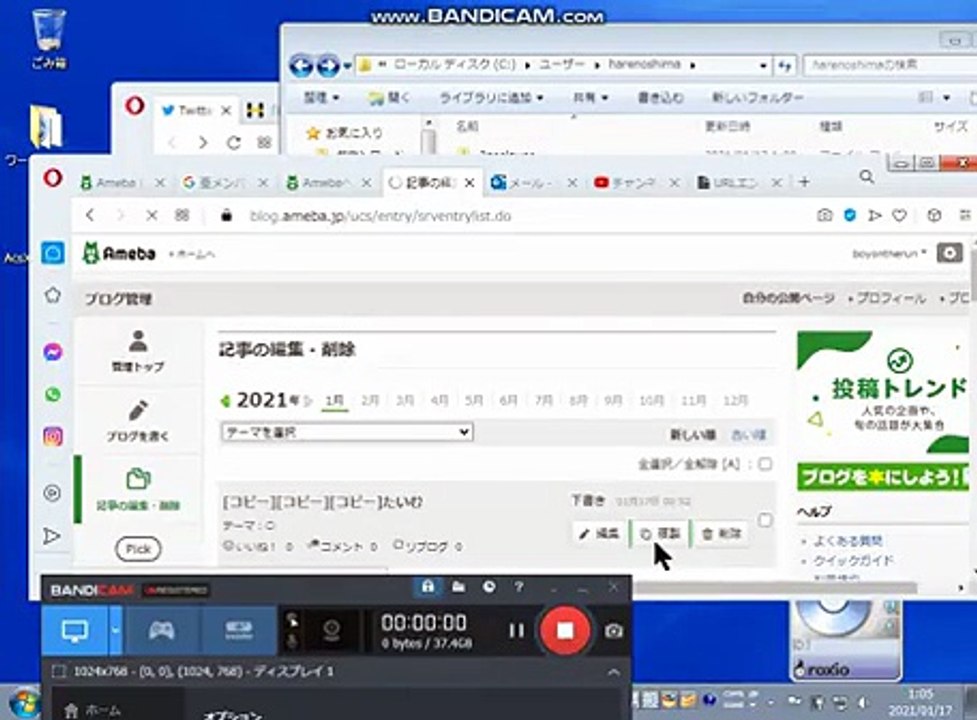Image resolution: width=977 pixels, height=720 pixels.
Task: Open 整理 dropdown in Explorer window
Action: point(321,97)
